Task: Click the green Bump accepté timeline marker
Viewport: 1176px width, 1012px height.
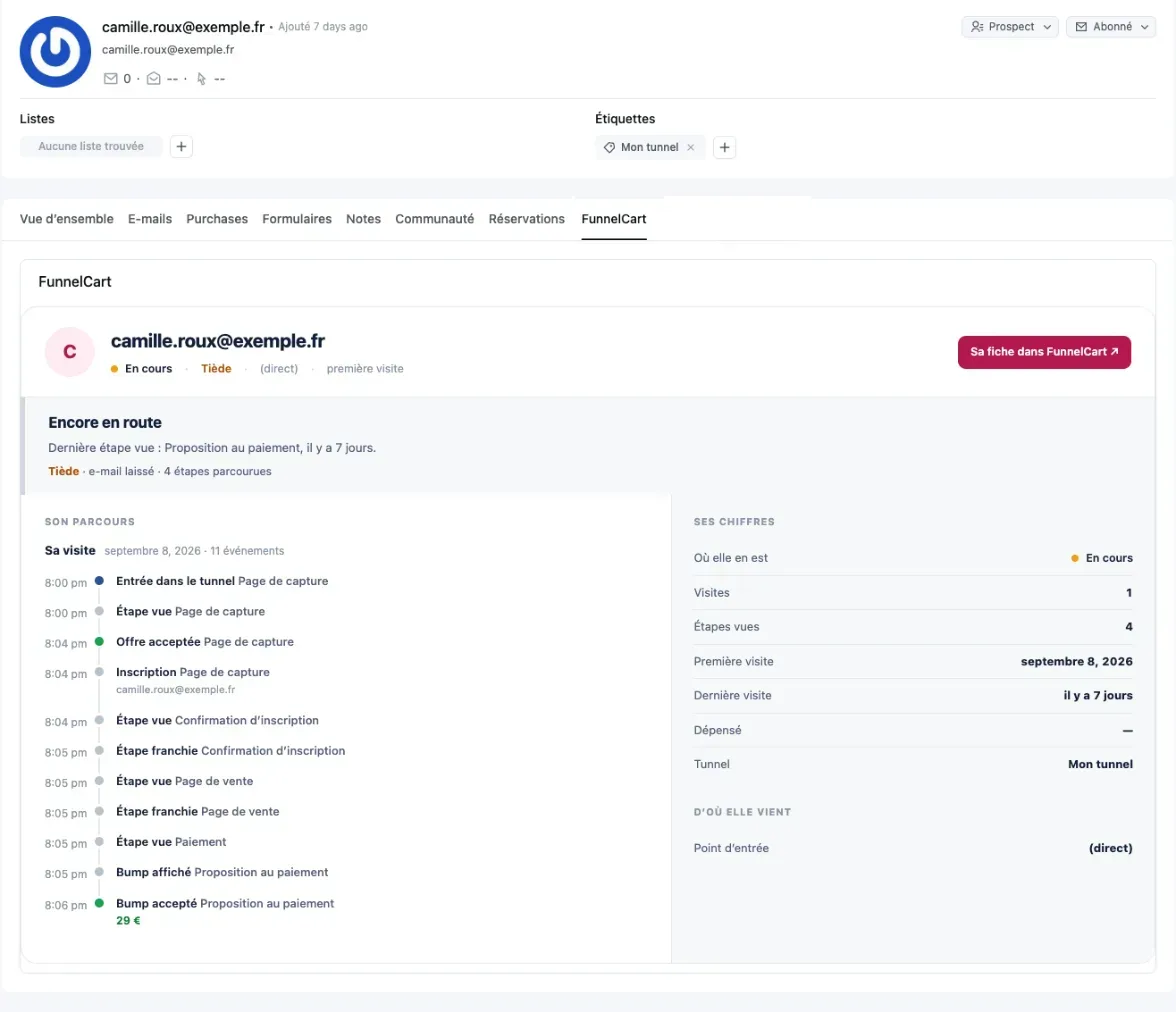Action: pyautogui.click(x=99, y=903)
